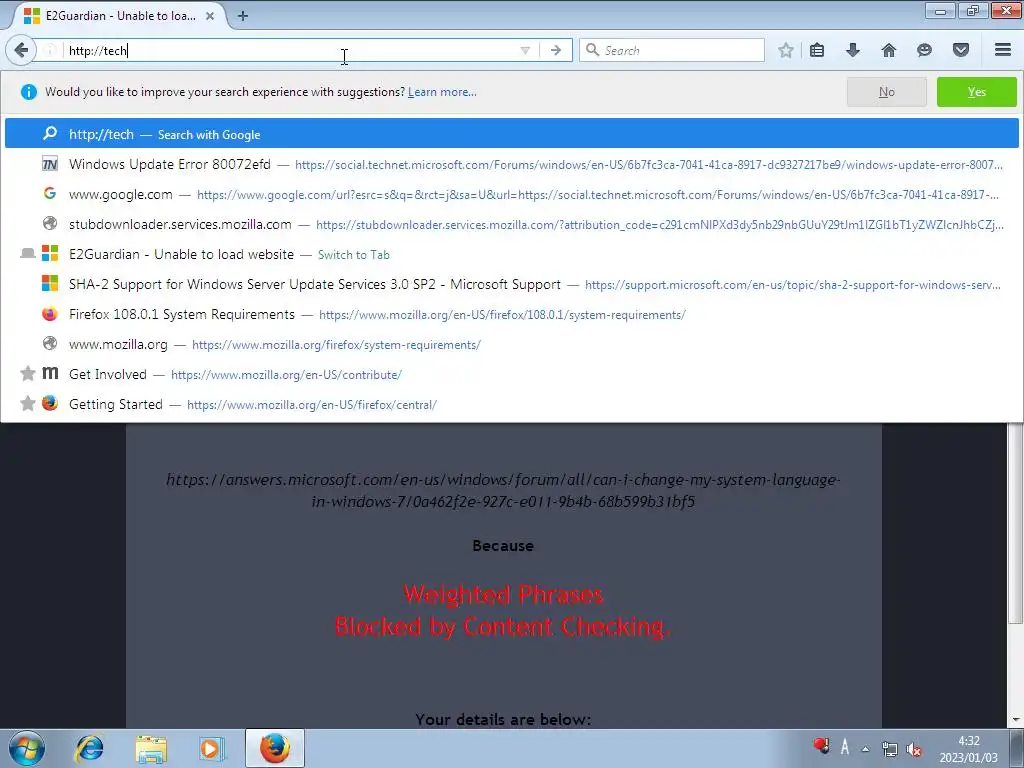Click the network tray icon
This screenshot has width=1024, height=768.
[x=889, y=749]
